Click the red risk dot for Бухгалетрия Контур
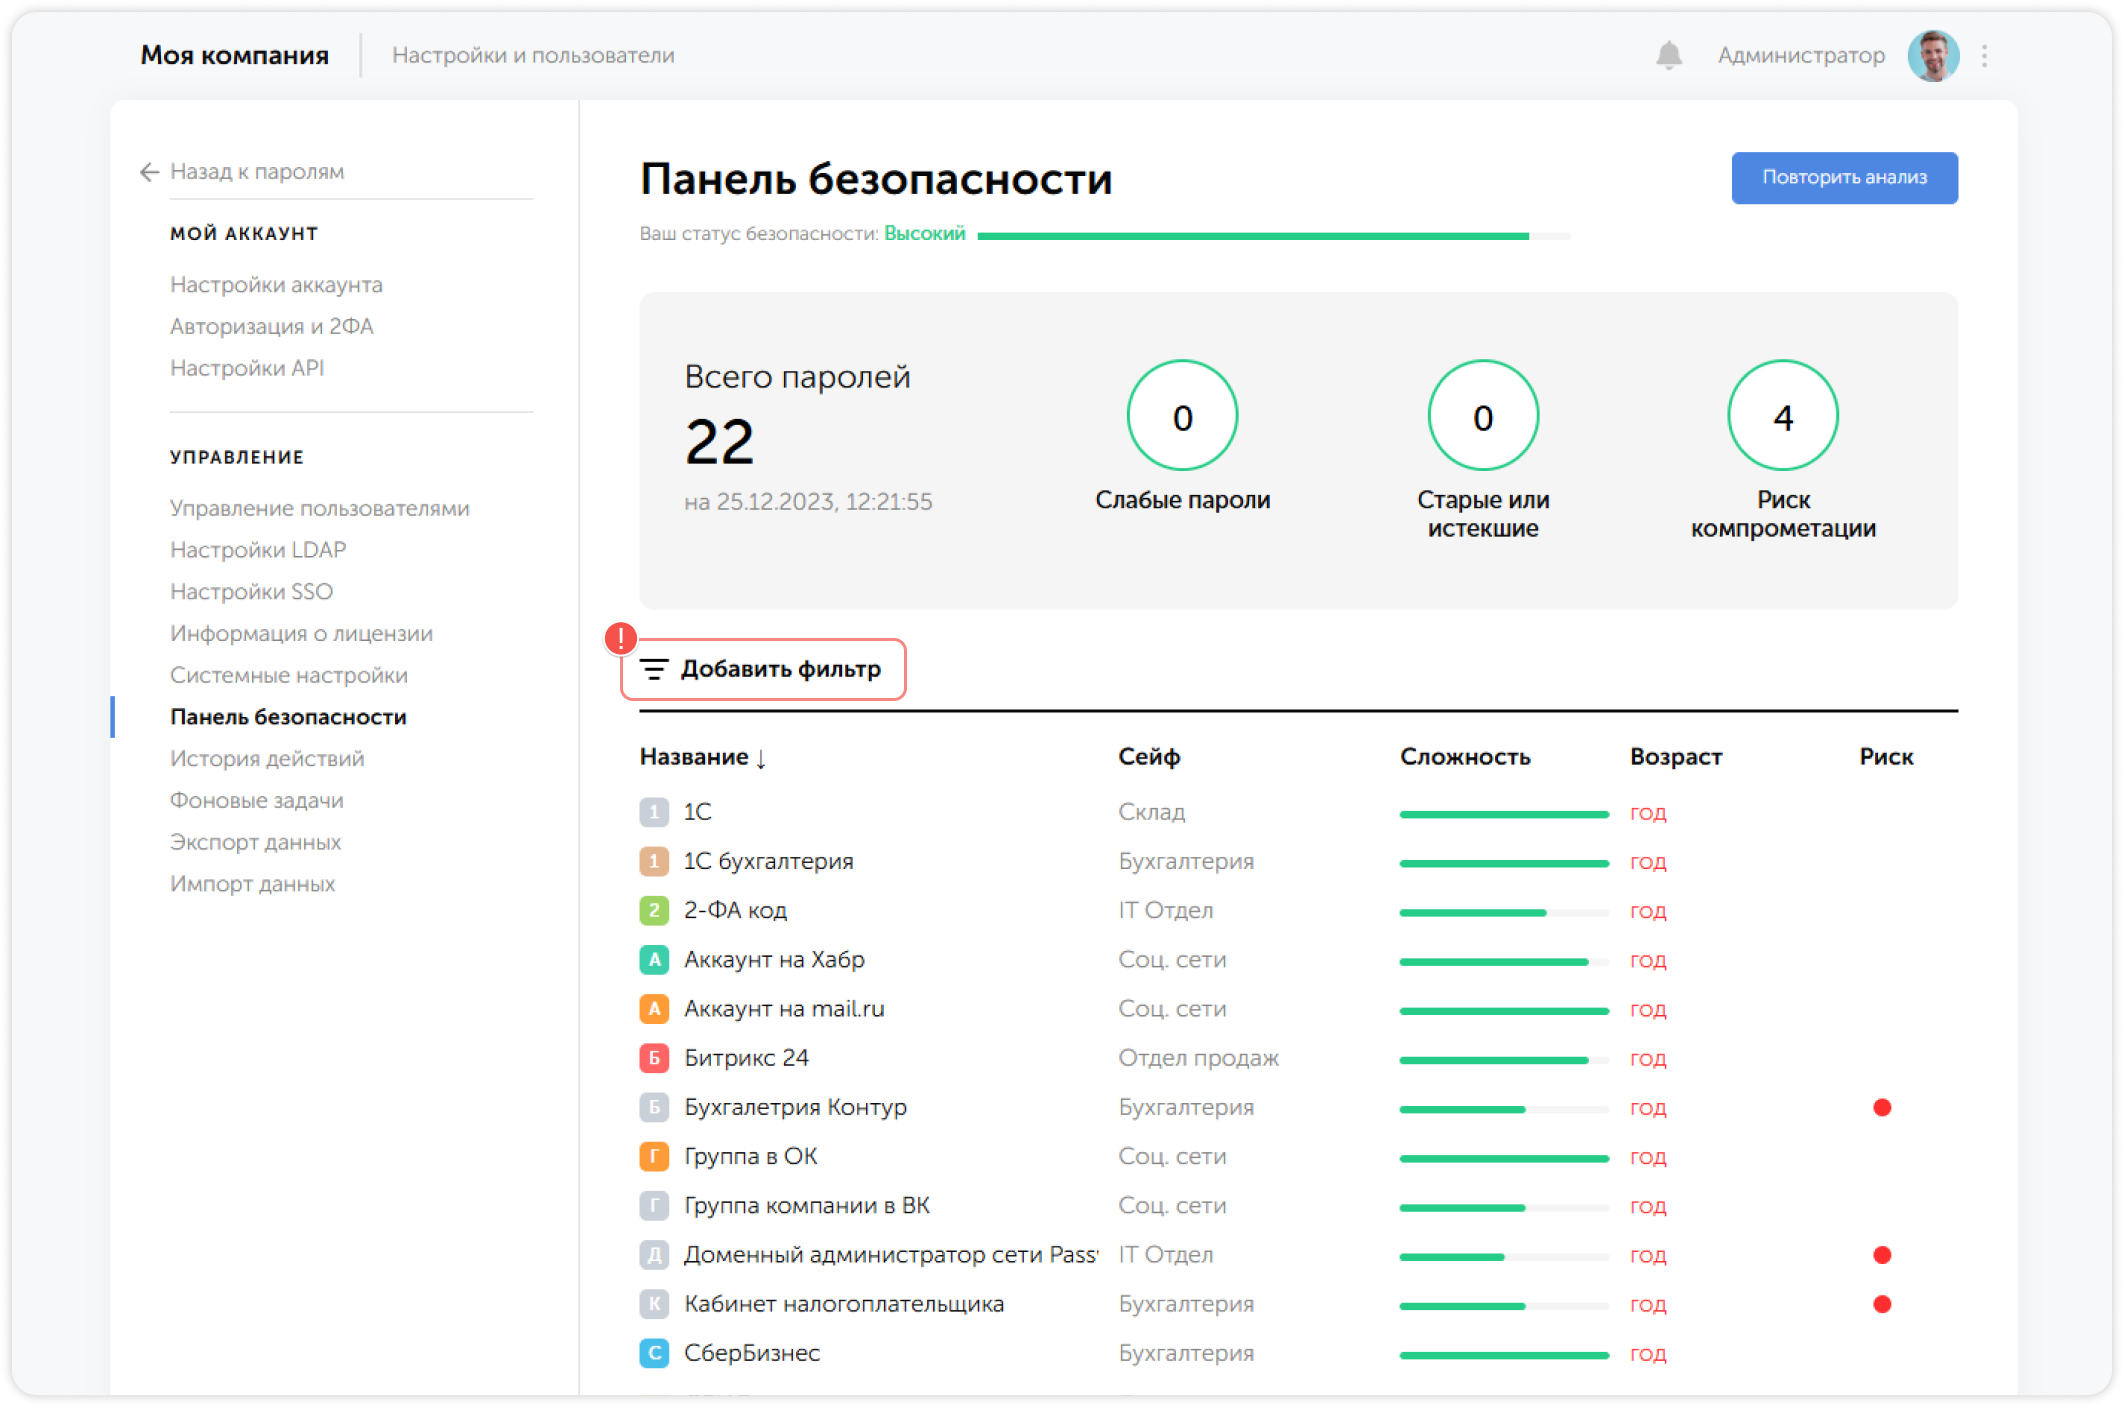Viewport: 2124px width, 1408px height. pos(1883,1107)
